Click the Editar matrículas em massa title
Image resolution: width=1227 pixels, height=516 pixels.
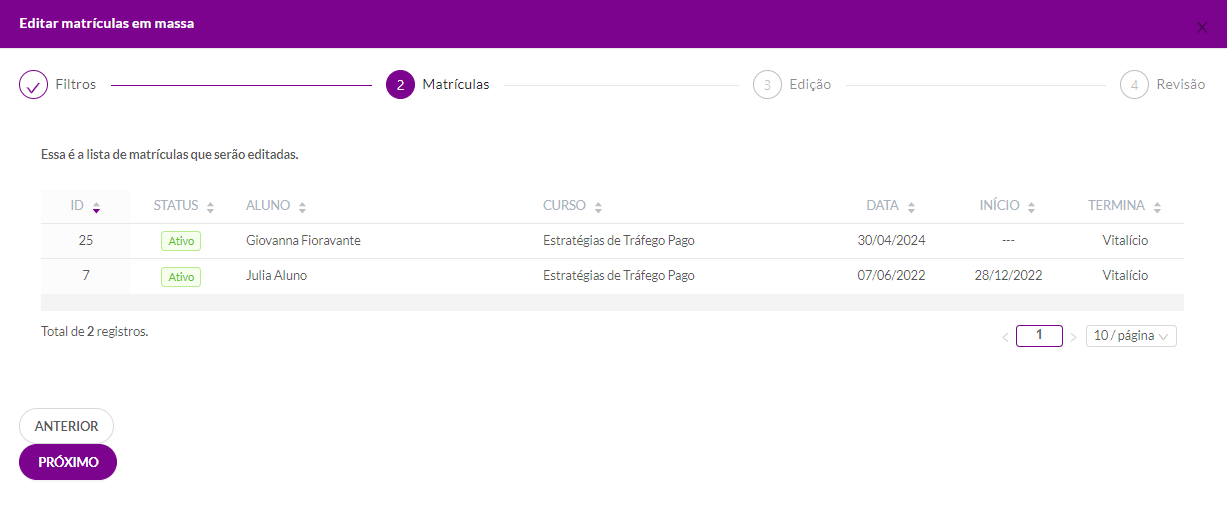(x=107, y=23)
